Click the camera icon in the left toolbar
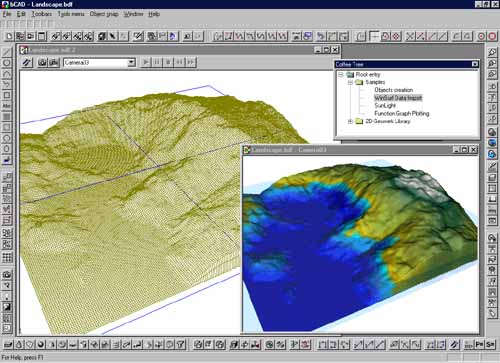 [7, 275]
